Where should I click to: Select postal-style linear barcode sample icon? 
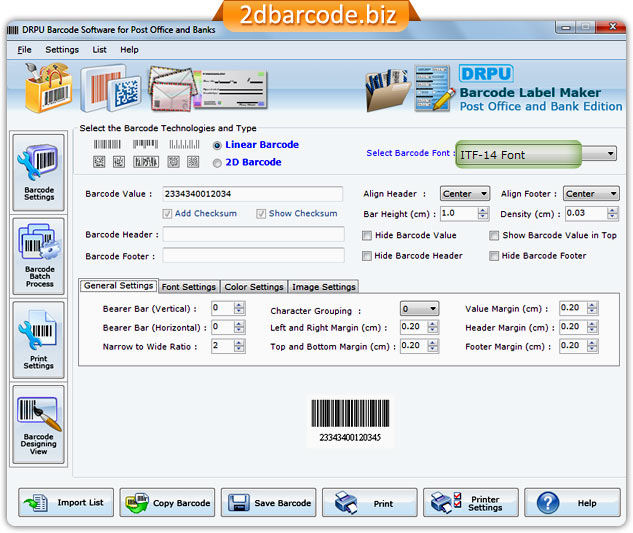click(x=184, y=144)
